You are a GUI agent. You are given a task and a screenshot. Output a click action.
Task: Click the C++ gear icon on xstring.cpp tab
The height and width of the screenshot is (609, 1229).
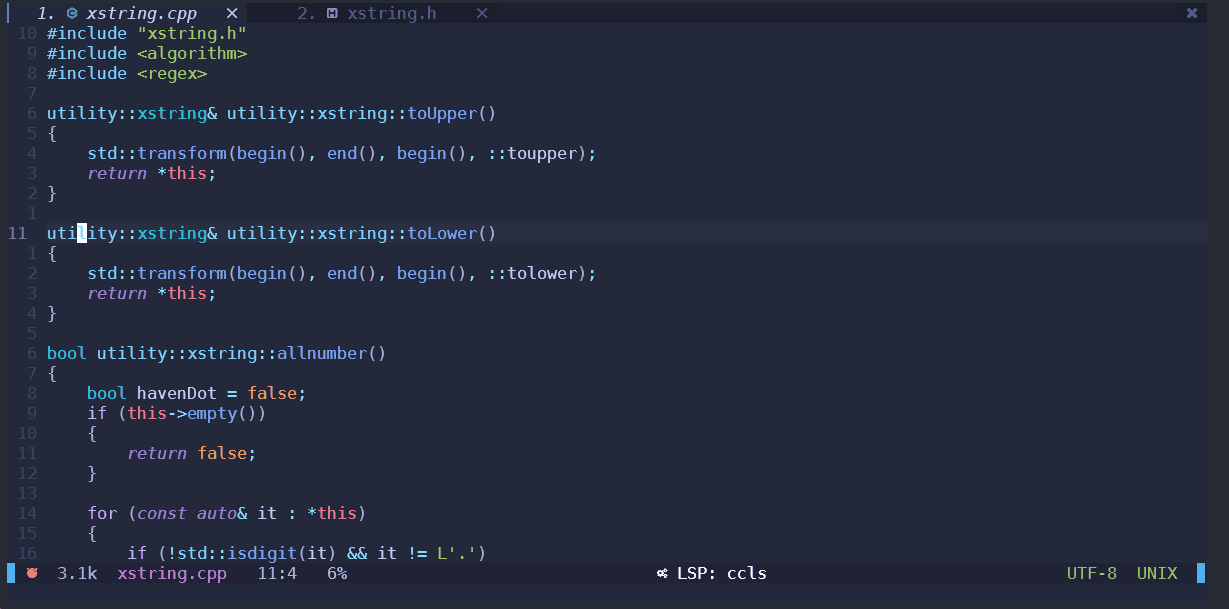point(71,13)
